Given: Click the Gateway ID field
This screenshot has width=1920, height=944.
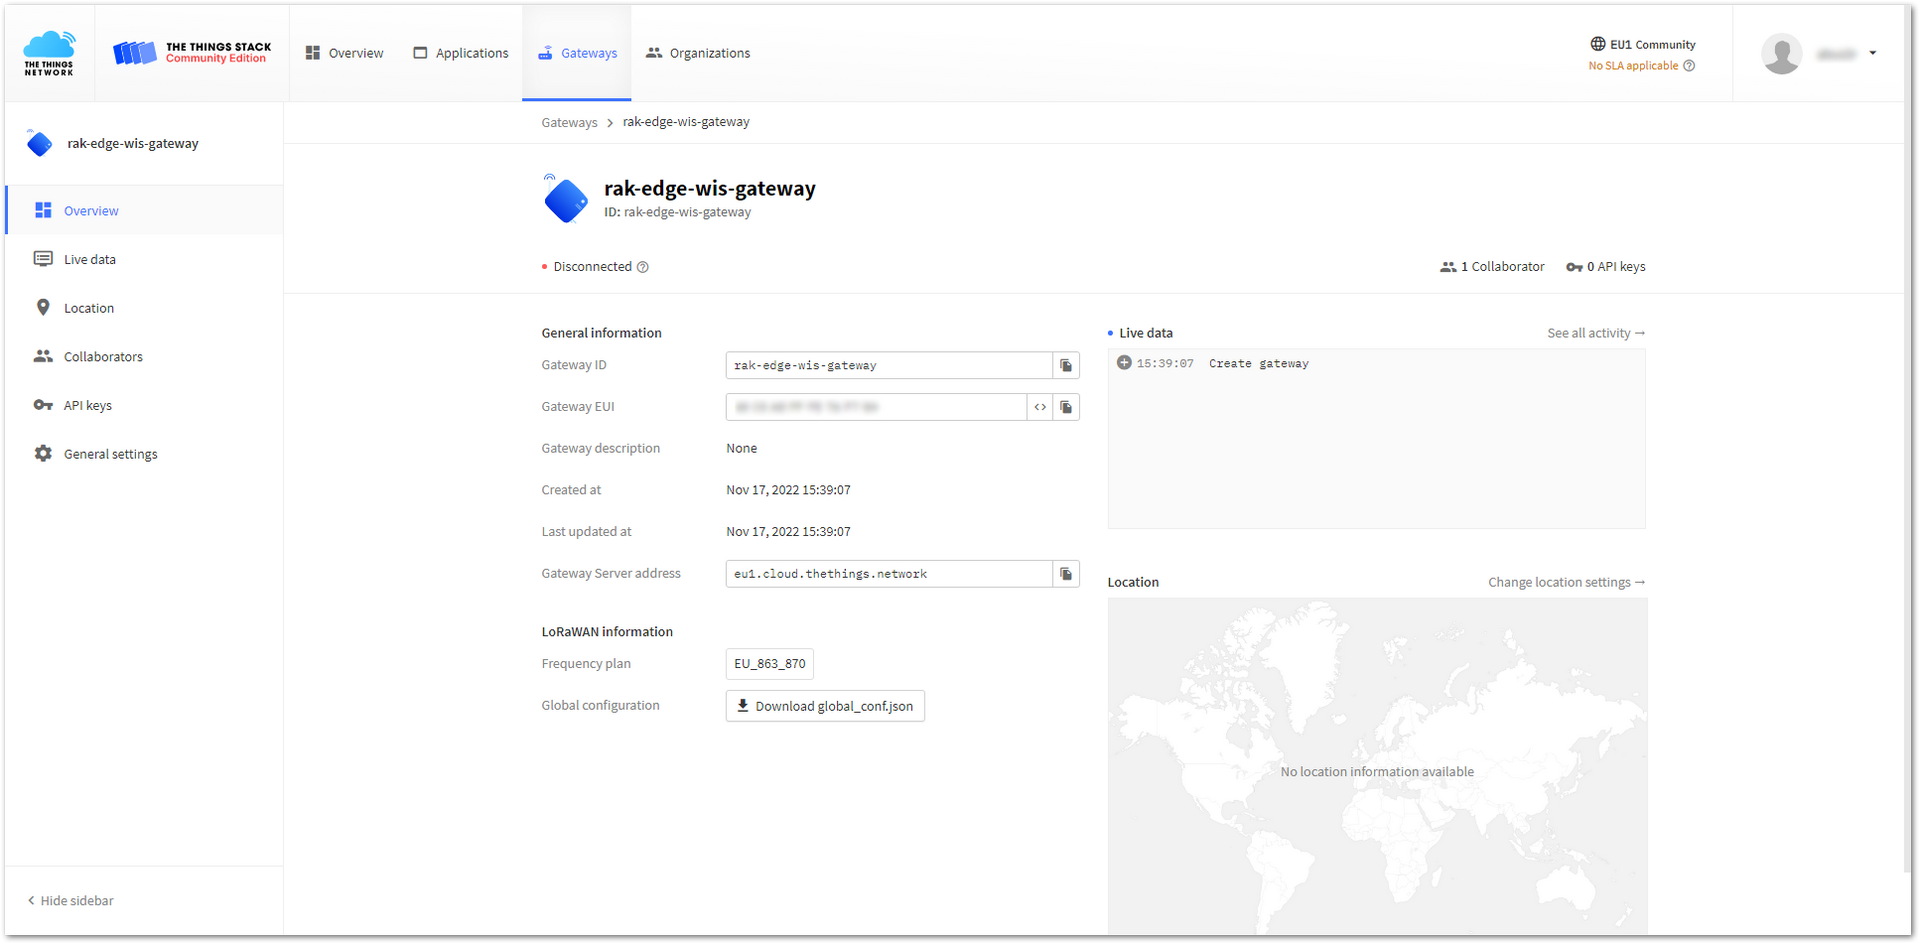Looking at the screenshot, I should [889, 365].
